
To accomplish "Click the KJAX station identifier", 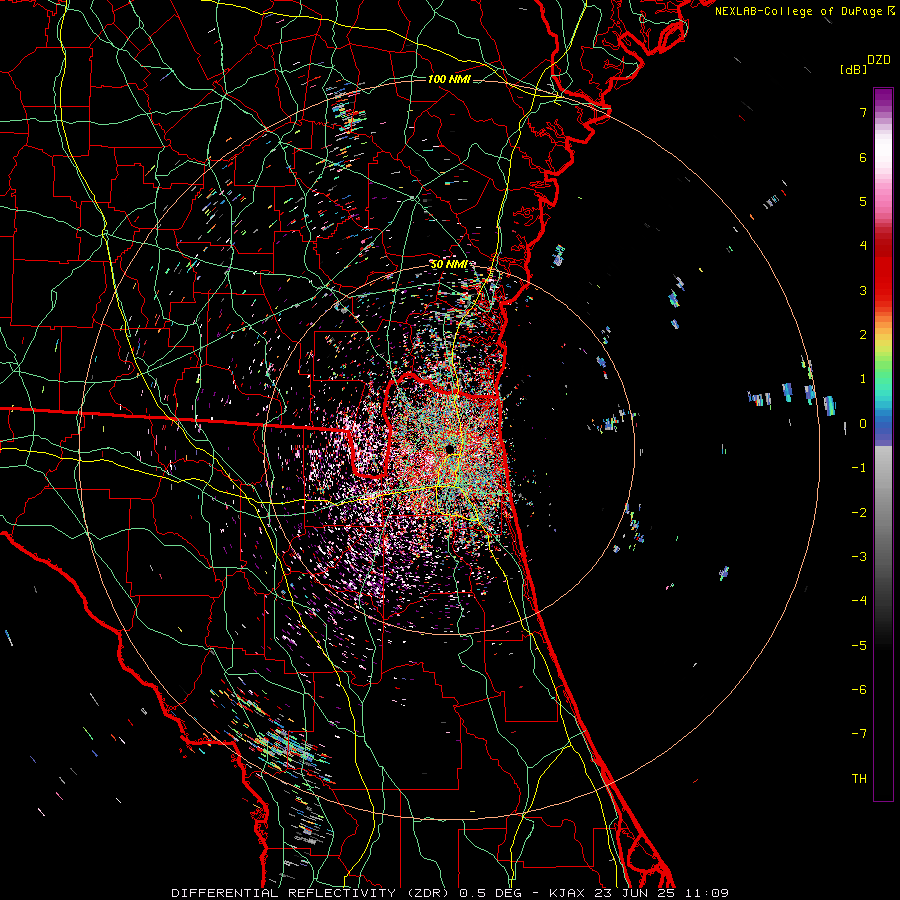I will coord(567,893).
